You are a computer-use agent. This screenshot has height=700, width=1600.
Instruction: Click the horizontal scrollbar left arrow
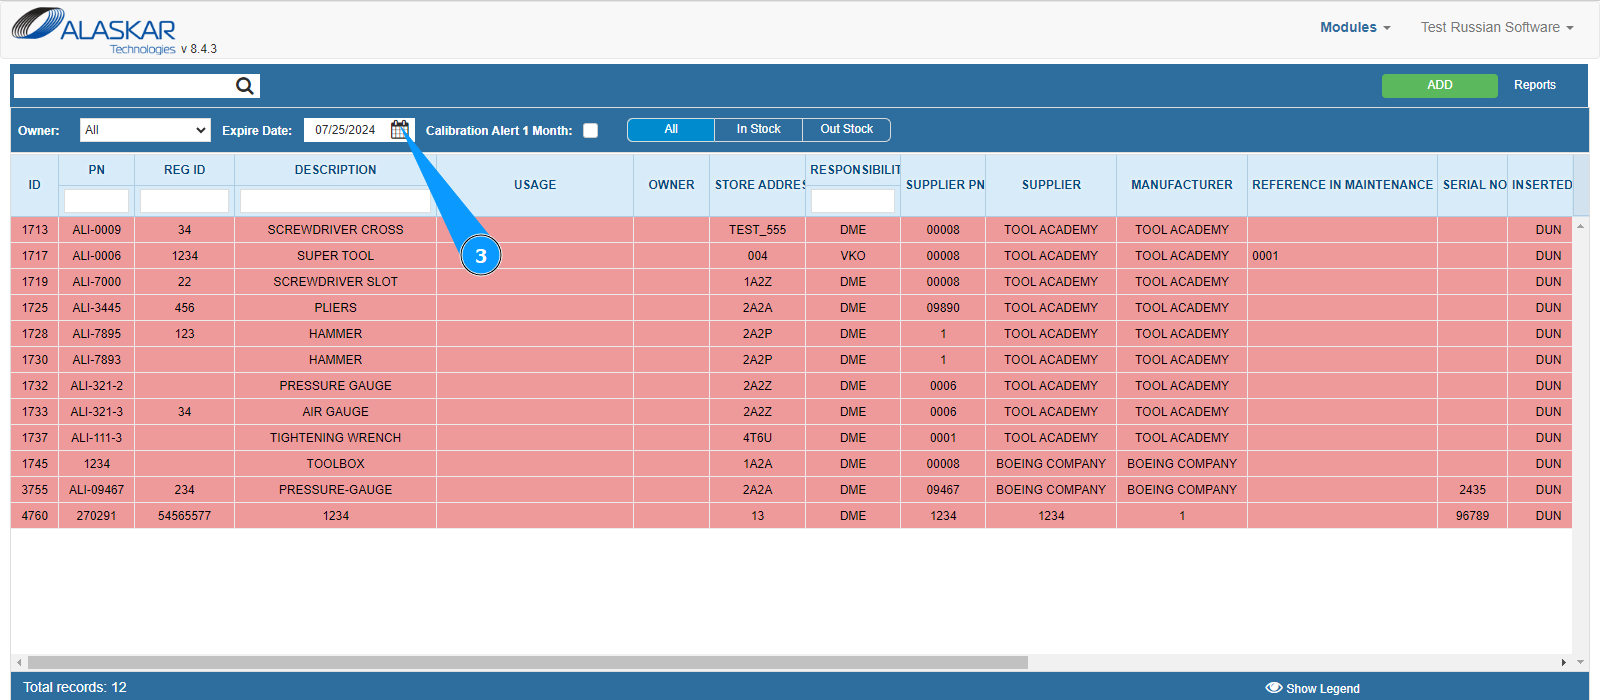click(19, 662)
